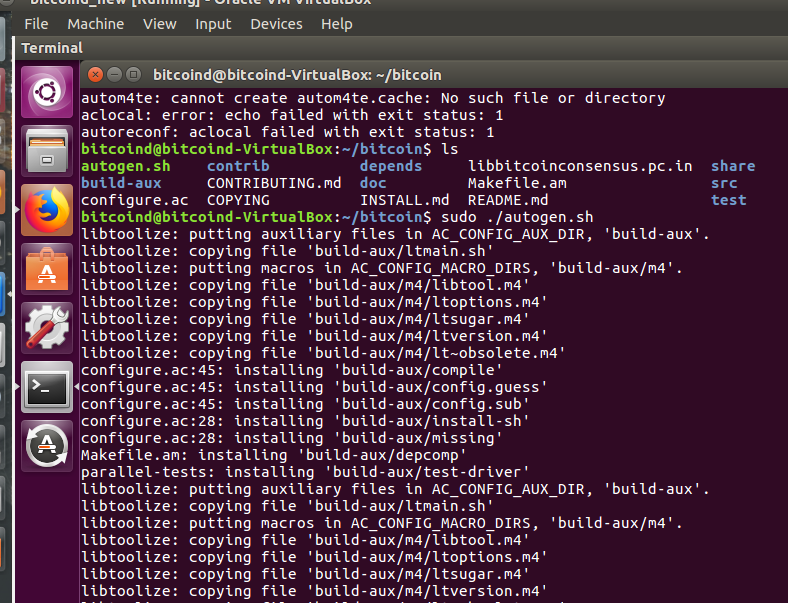Open the VirtualBox Devices menu

coord(276,24)
